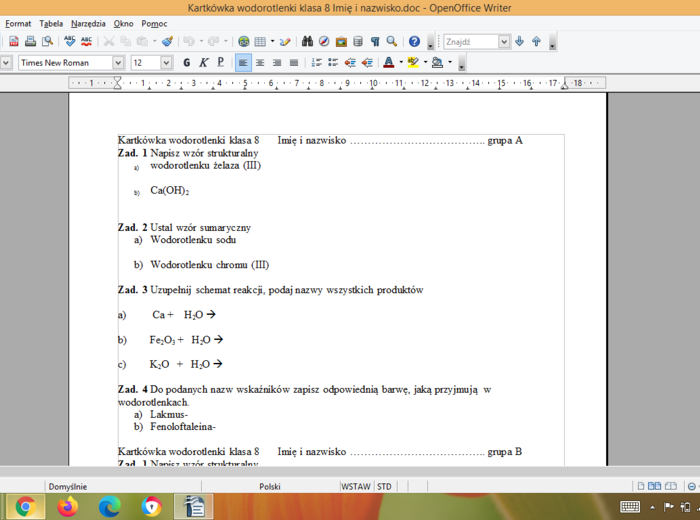Expand the Find toolbar search history dropdown

[504, 42]
